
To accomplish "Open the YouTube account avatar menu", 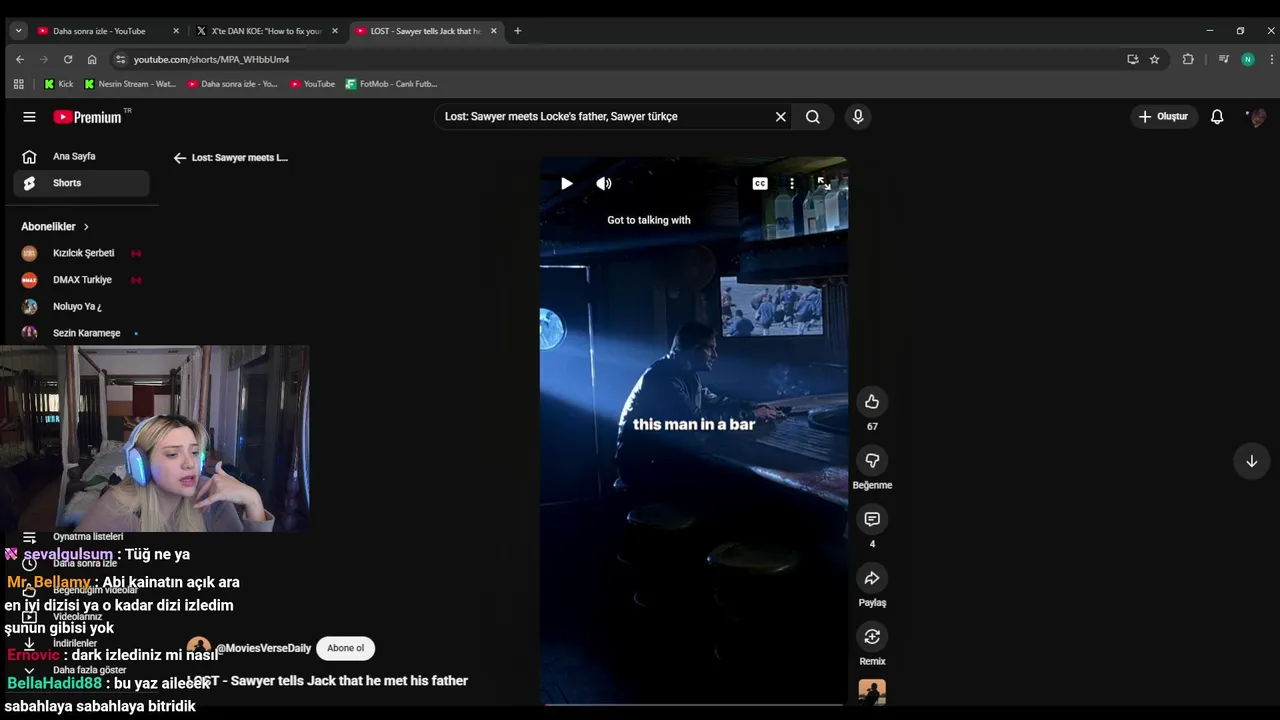I will click(x=1257, y=117).
